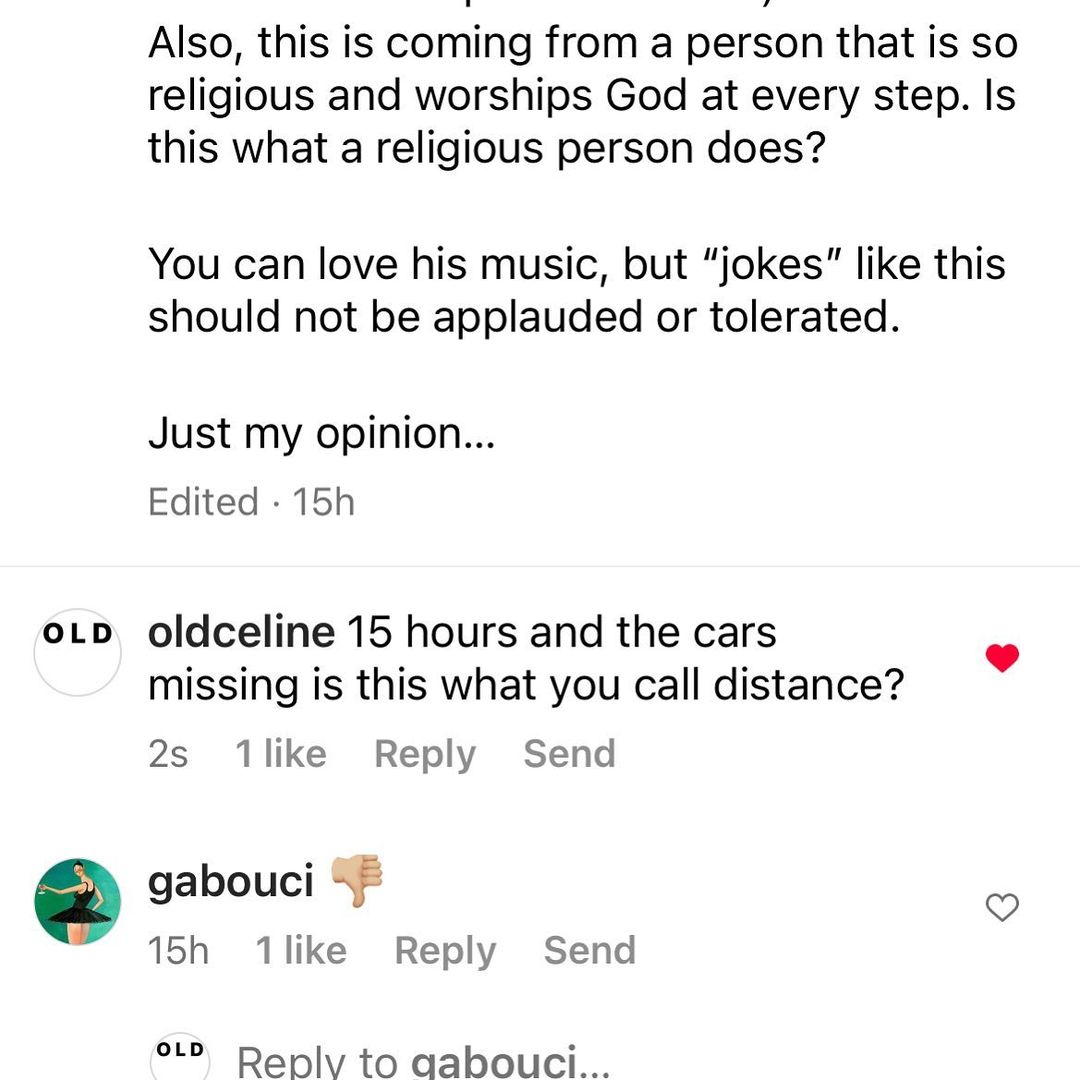1080x1080 pixels.
Task: Tap the 'Edited · 15h' label
Action: click(251, 502)
